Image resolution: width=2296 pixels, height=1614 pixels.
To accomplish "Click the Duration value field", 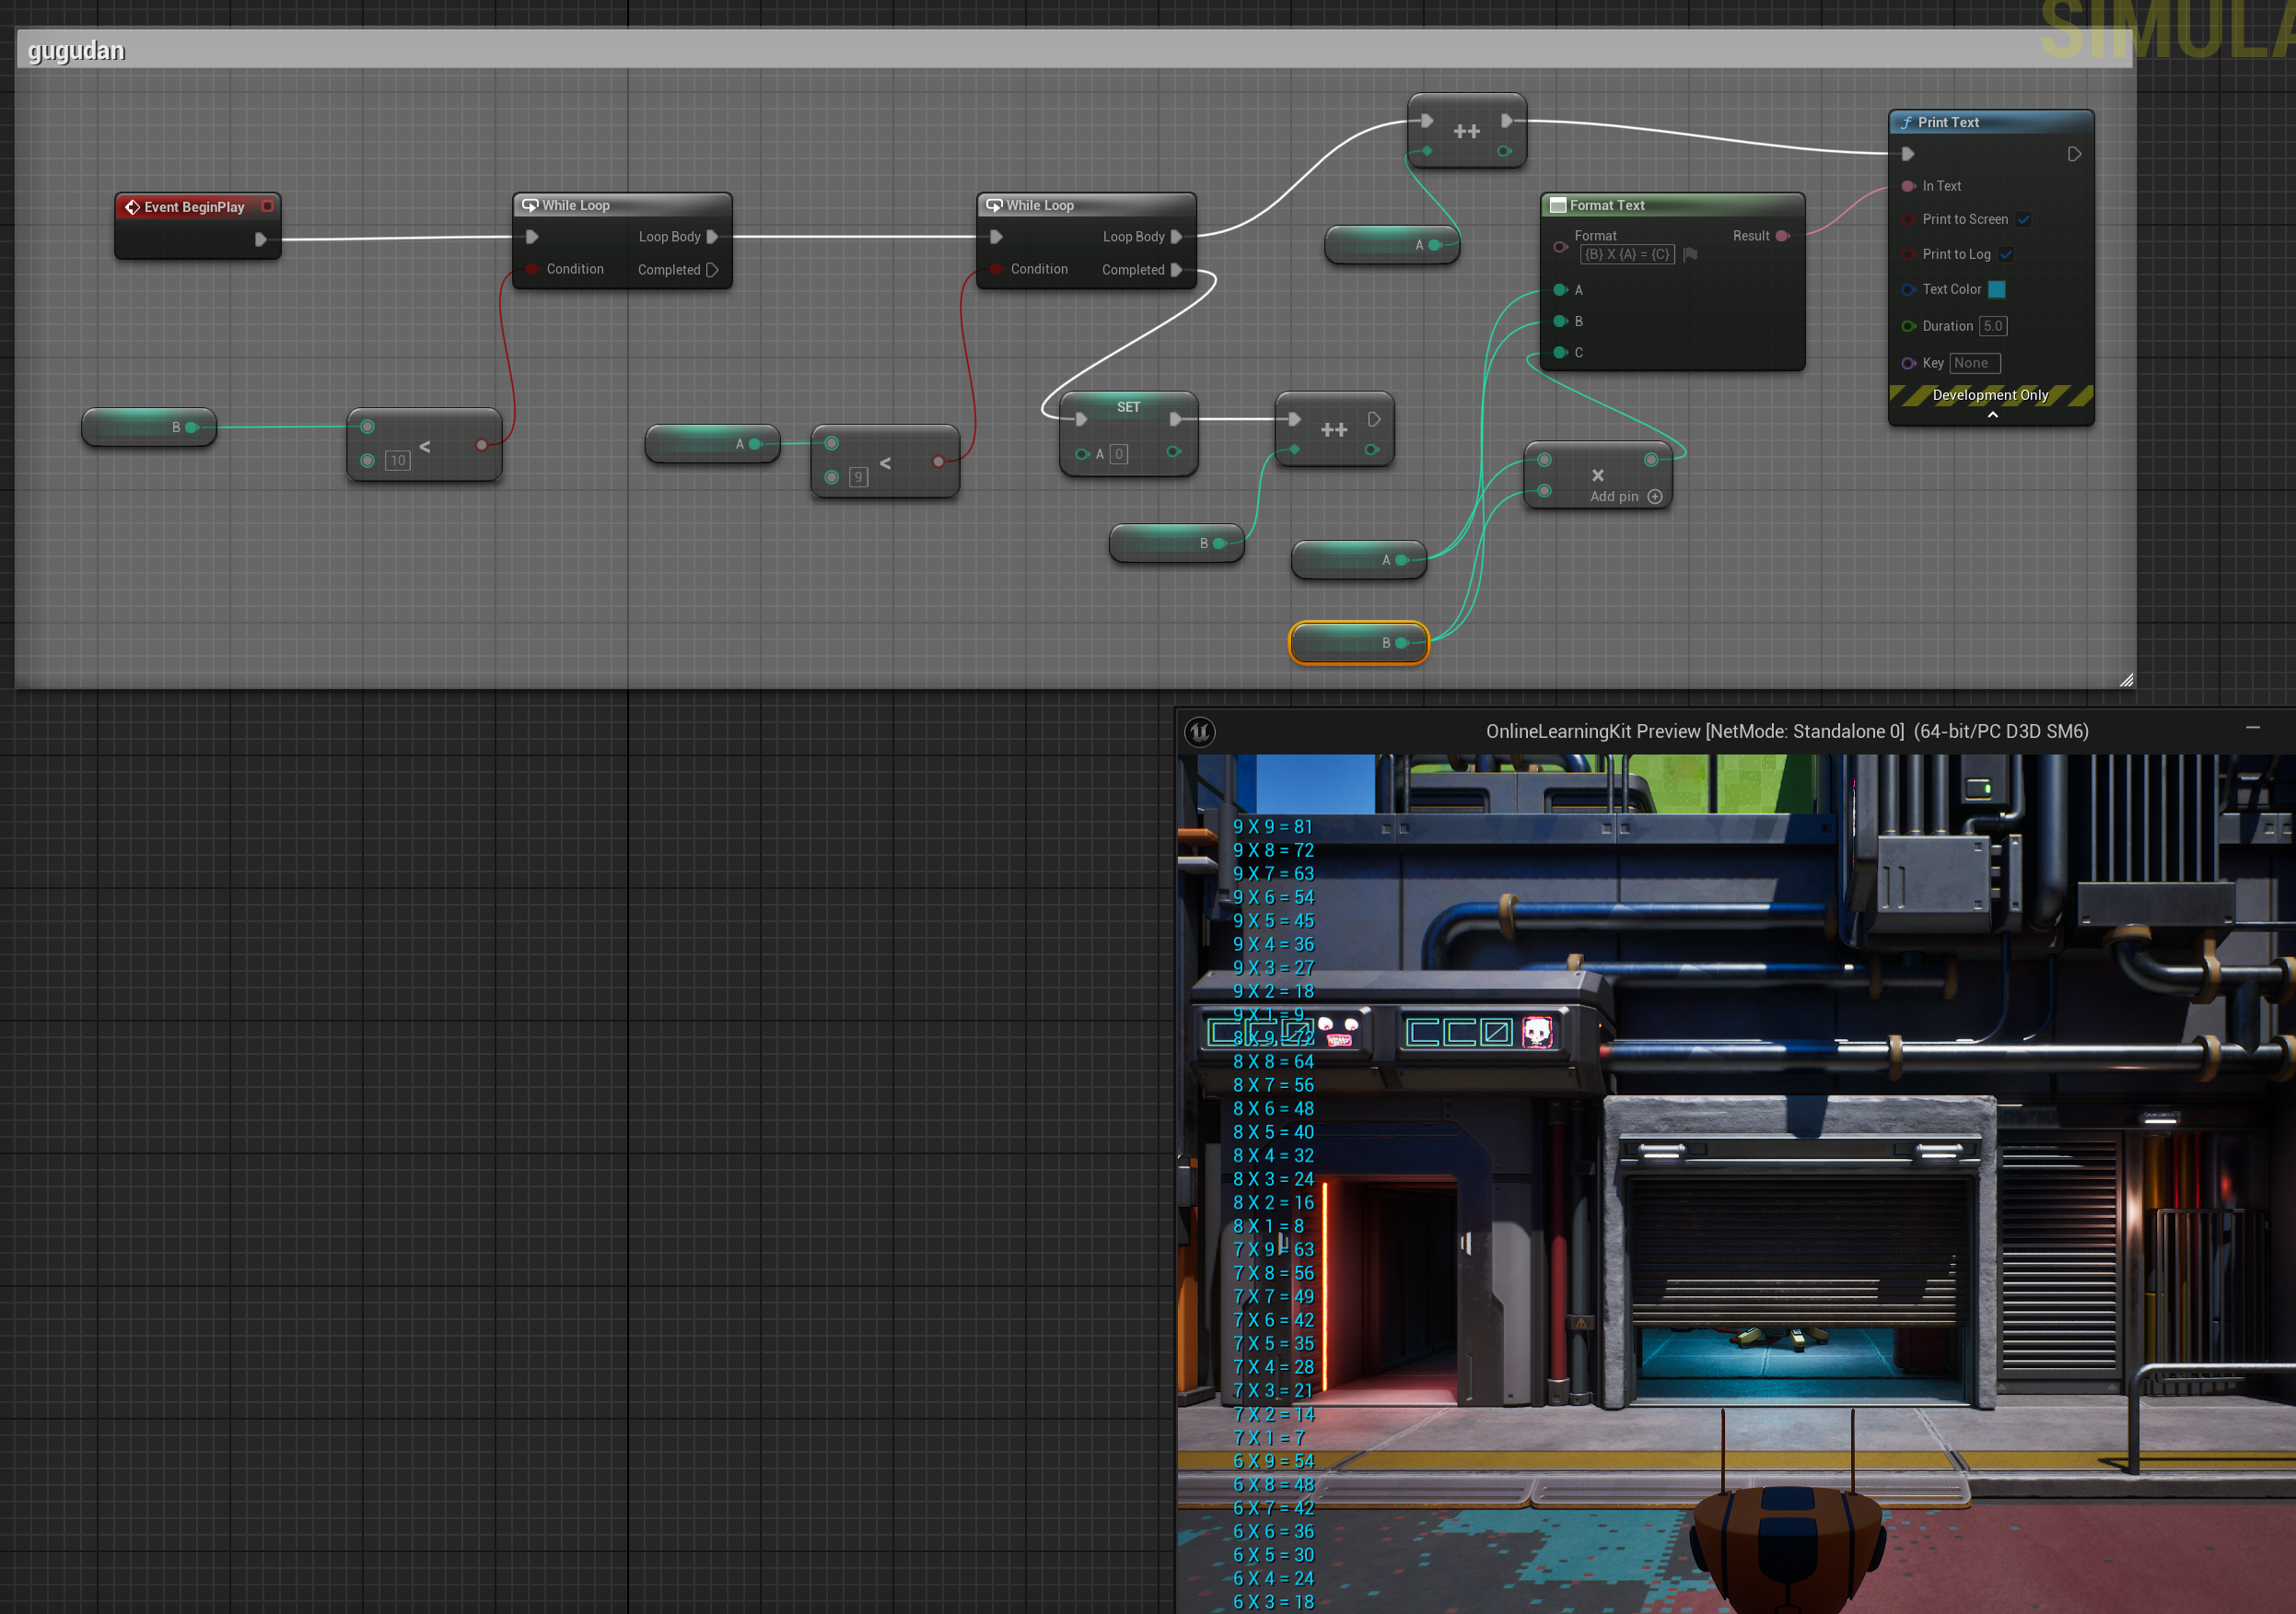I will (1993, 326).
